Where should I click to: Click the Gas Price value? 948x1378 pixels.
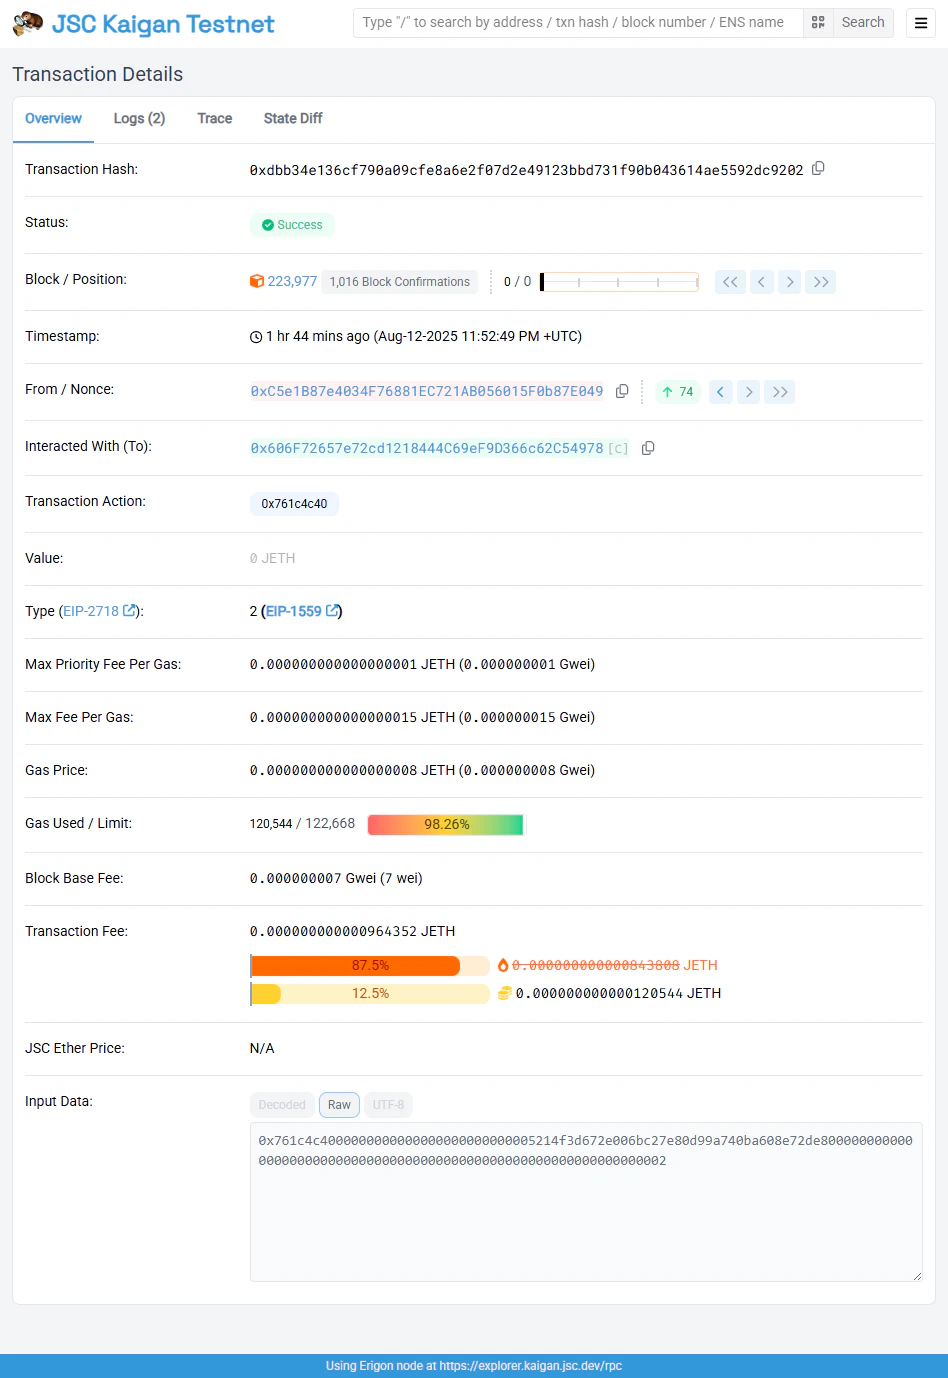[x=422, y=770]
